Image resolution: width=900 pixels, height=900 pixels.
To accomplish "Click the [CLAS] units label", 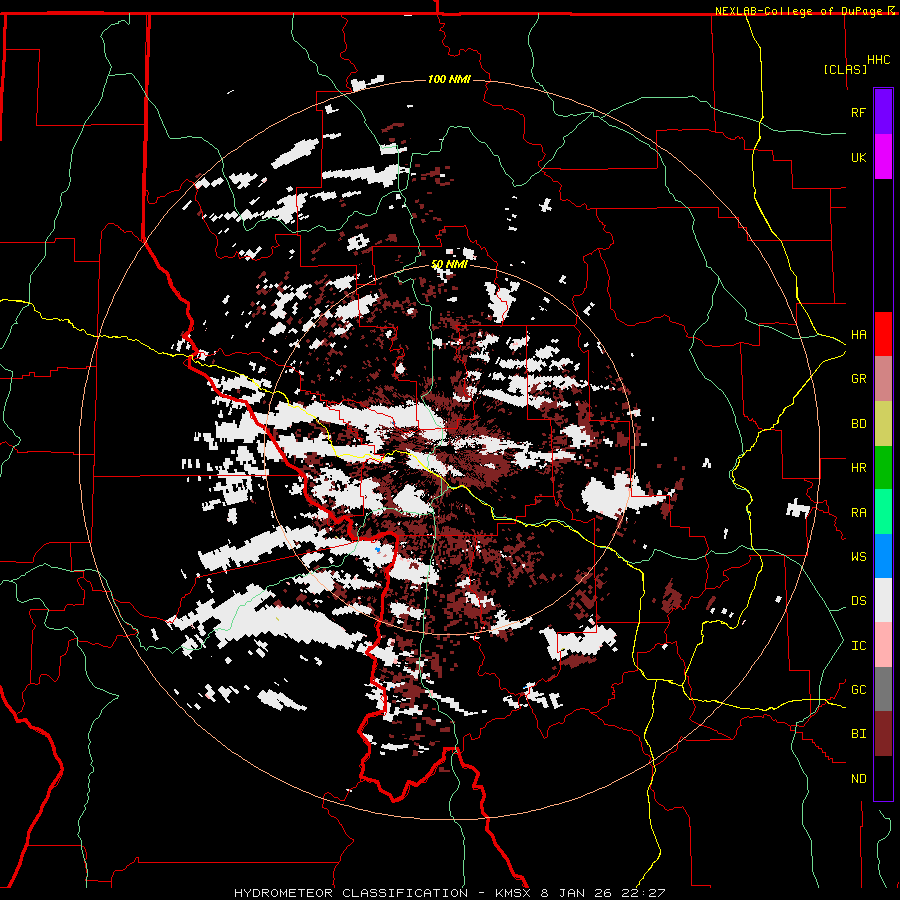I will tap(845, 69).
